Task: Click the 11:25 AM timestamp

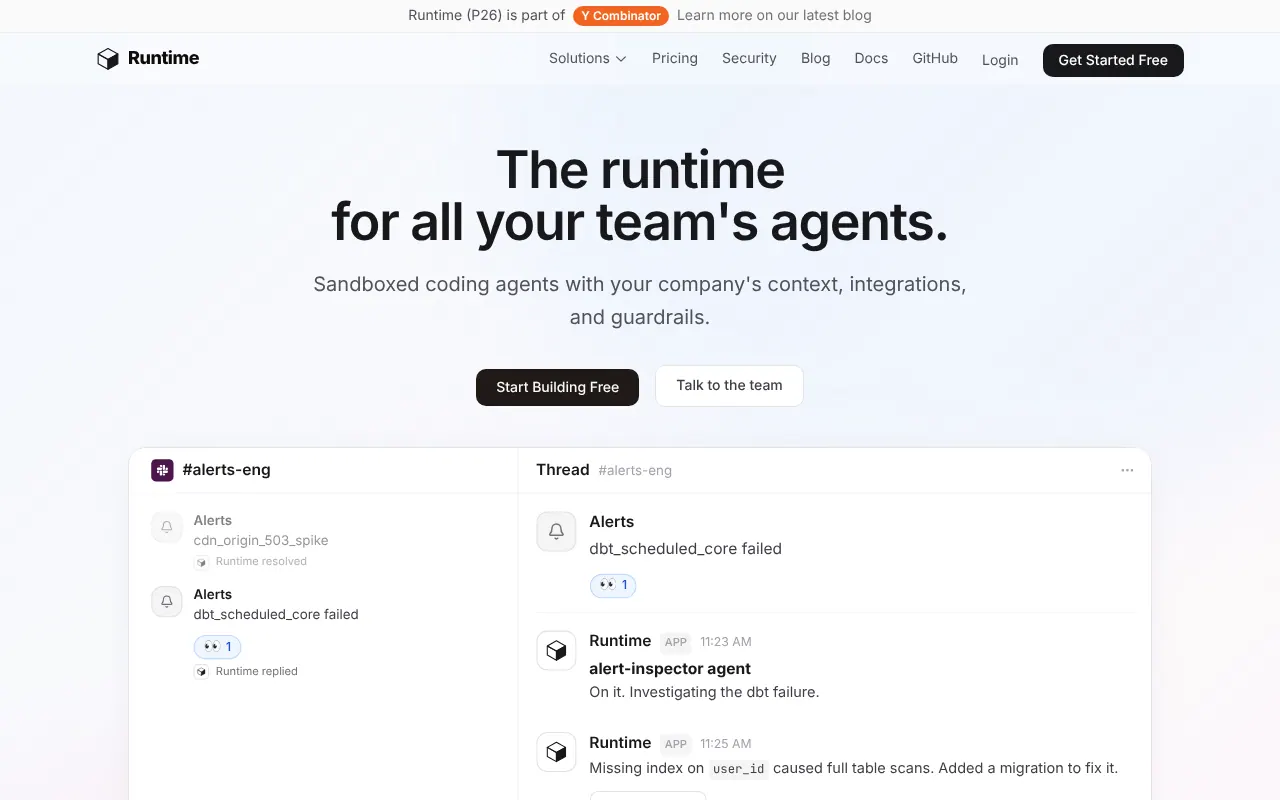Action: [726, 744]
